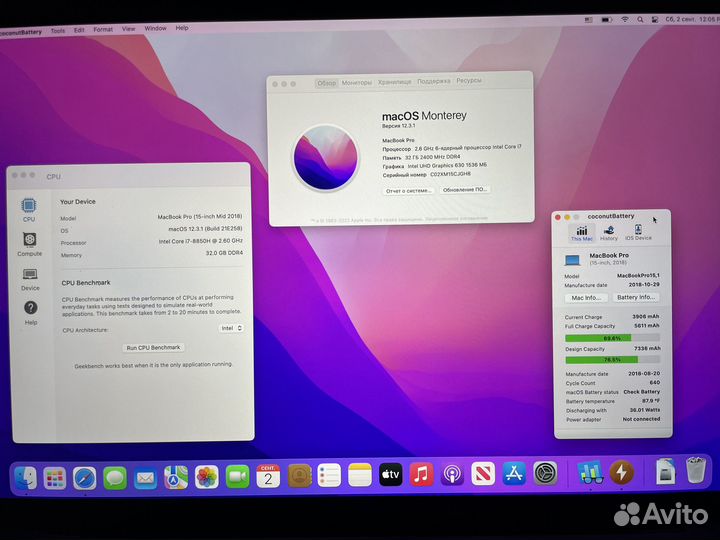Click Отчет о системе button
The image size is (720, 540).
tap(408, 191)
